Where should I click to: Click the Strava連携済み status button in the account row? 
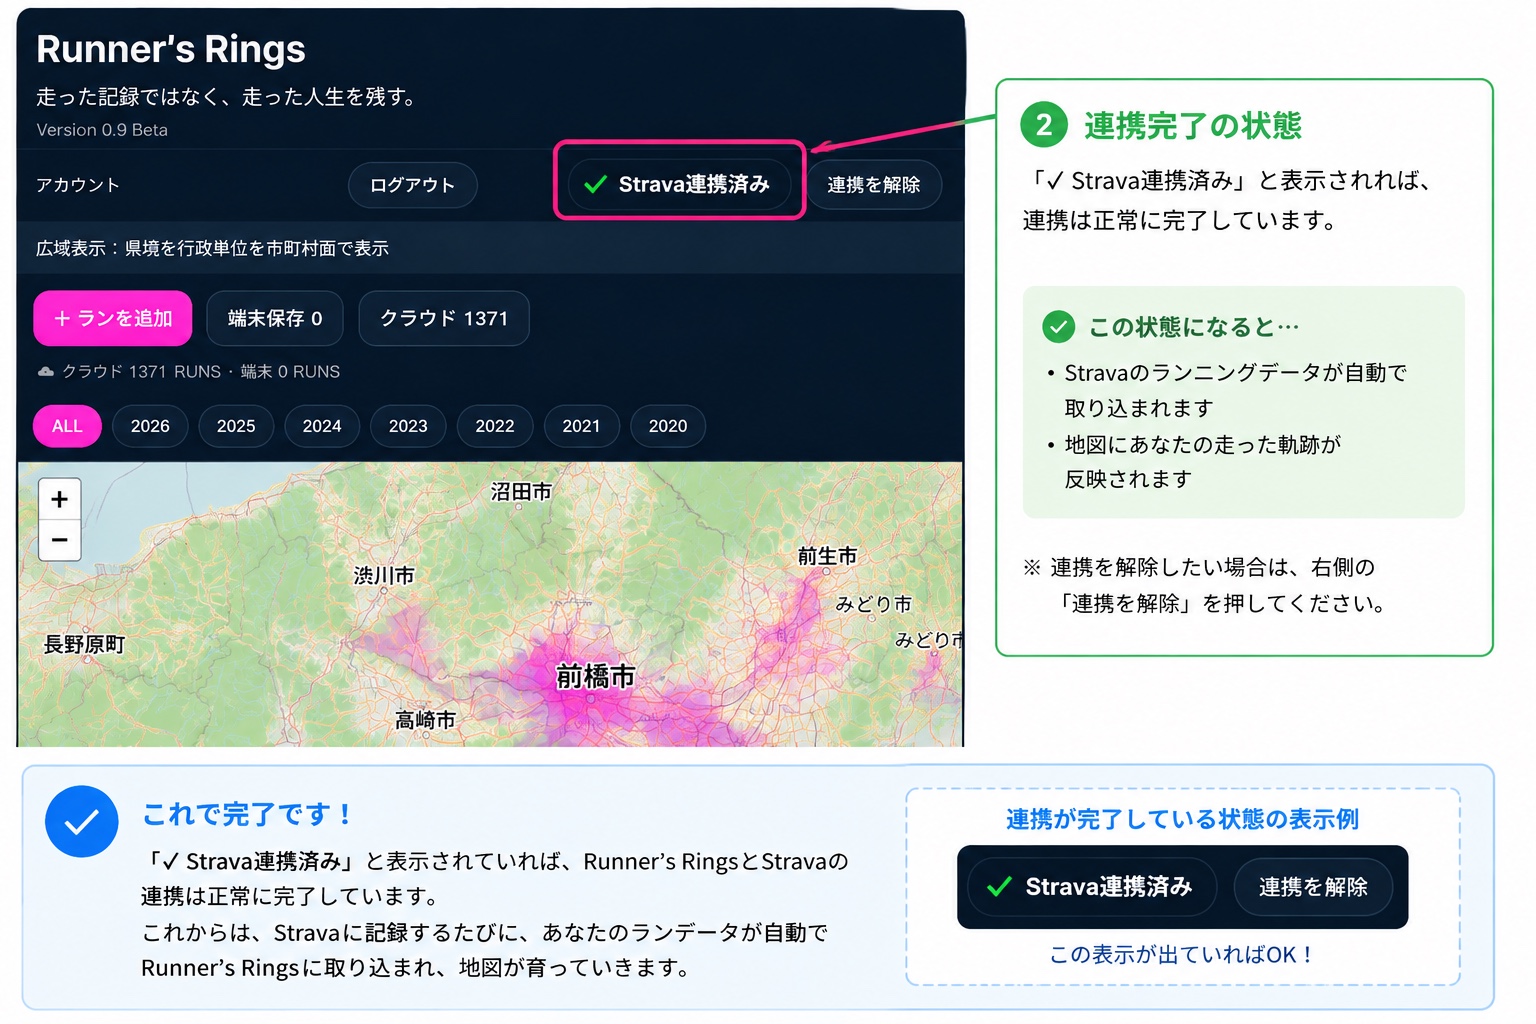[x=679, y=184]
